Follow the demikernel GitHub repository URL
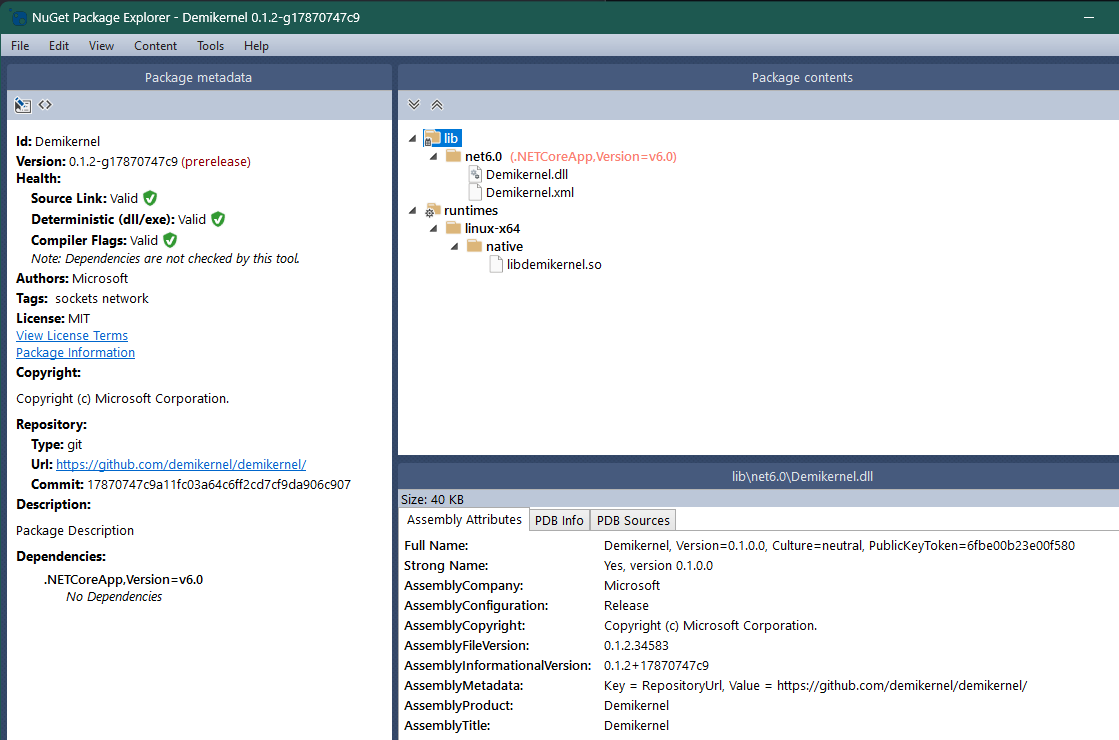Screen dimensions: 1119x740 (181, 463)
